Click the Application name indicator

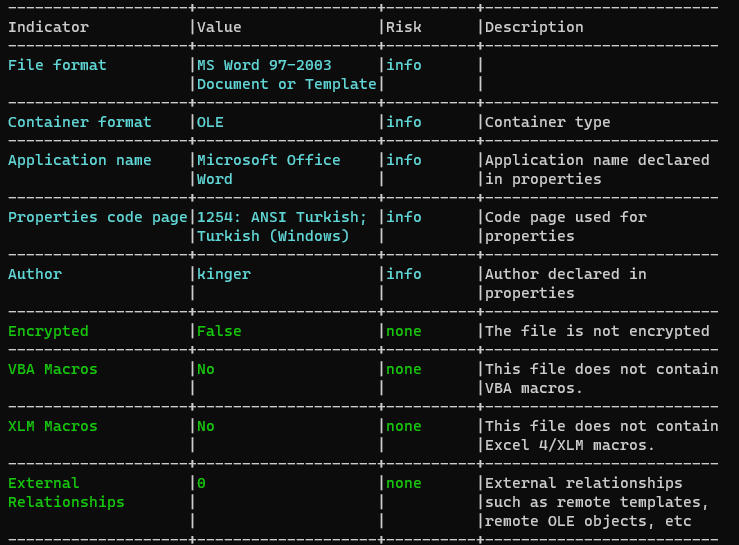coord(80,160)
